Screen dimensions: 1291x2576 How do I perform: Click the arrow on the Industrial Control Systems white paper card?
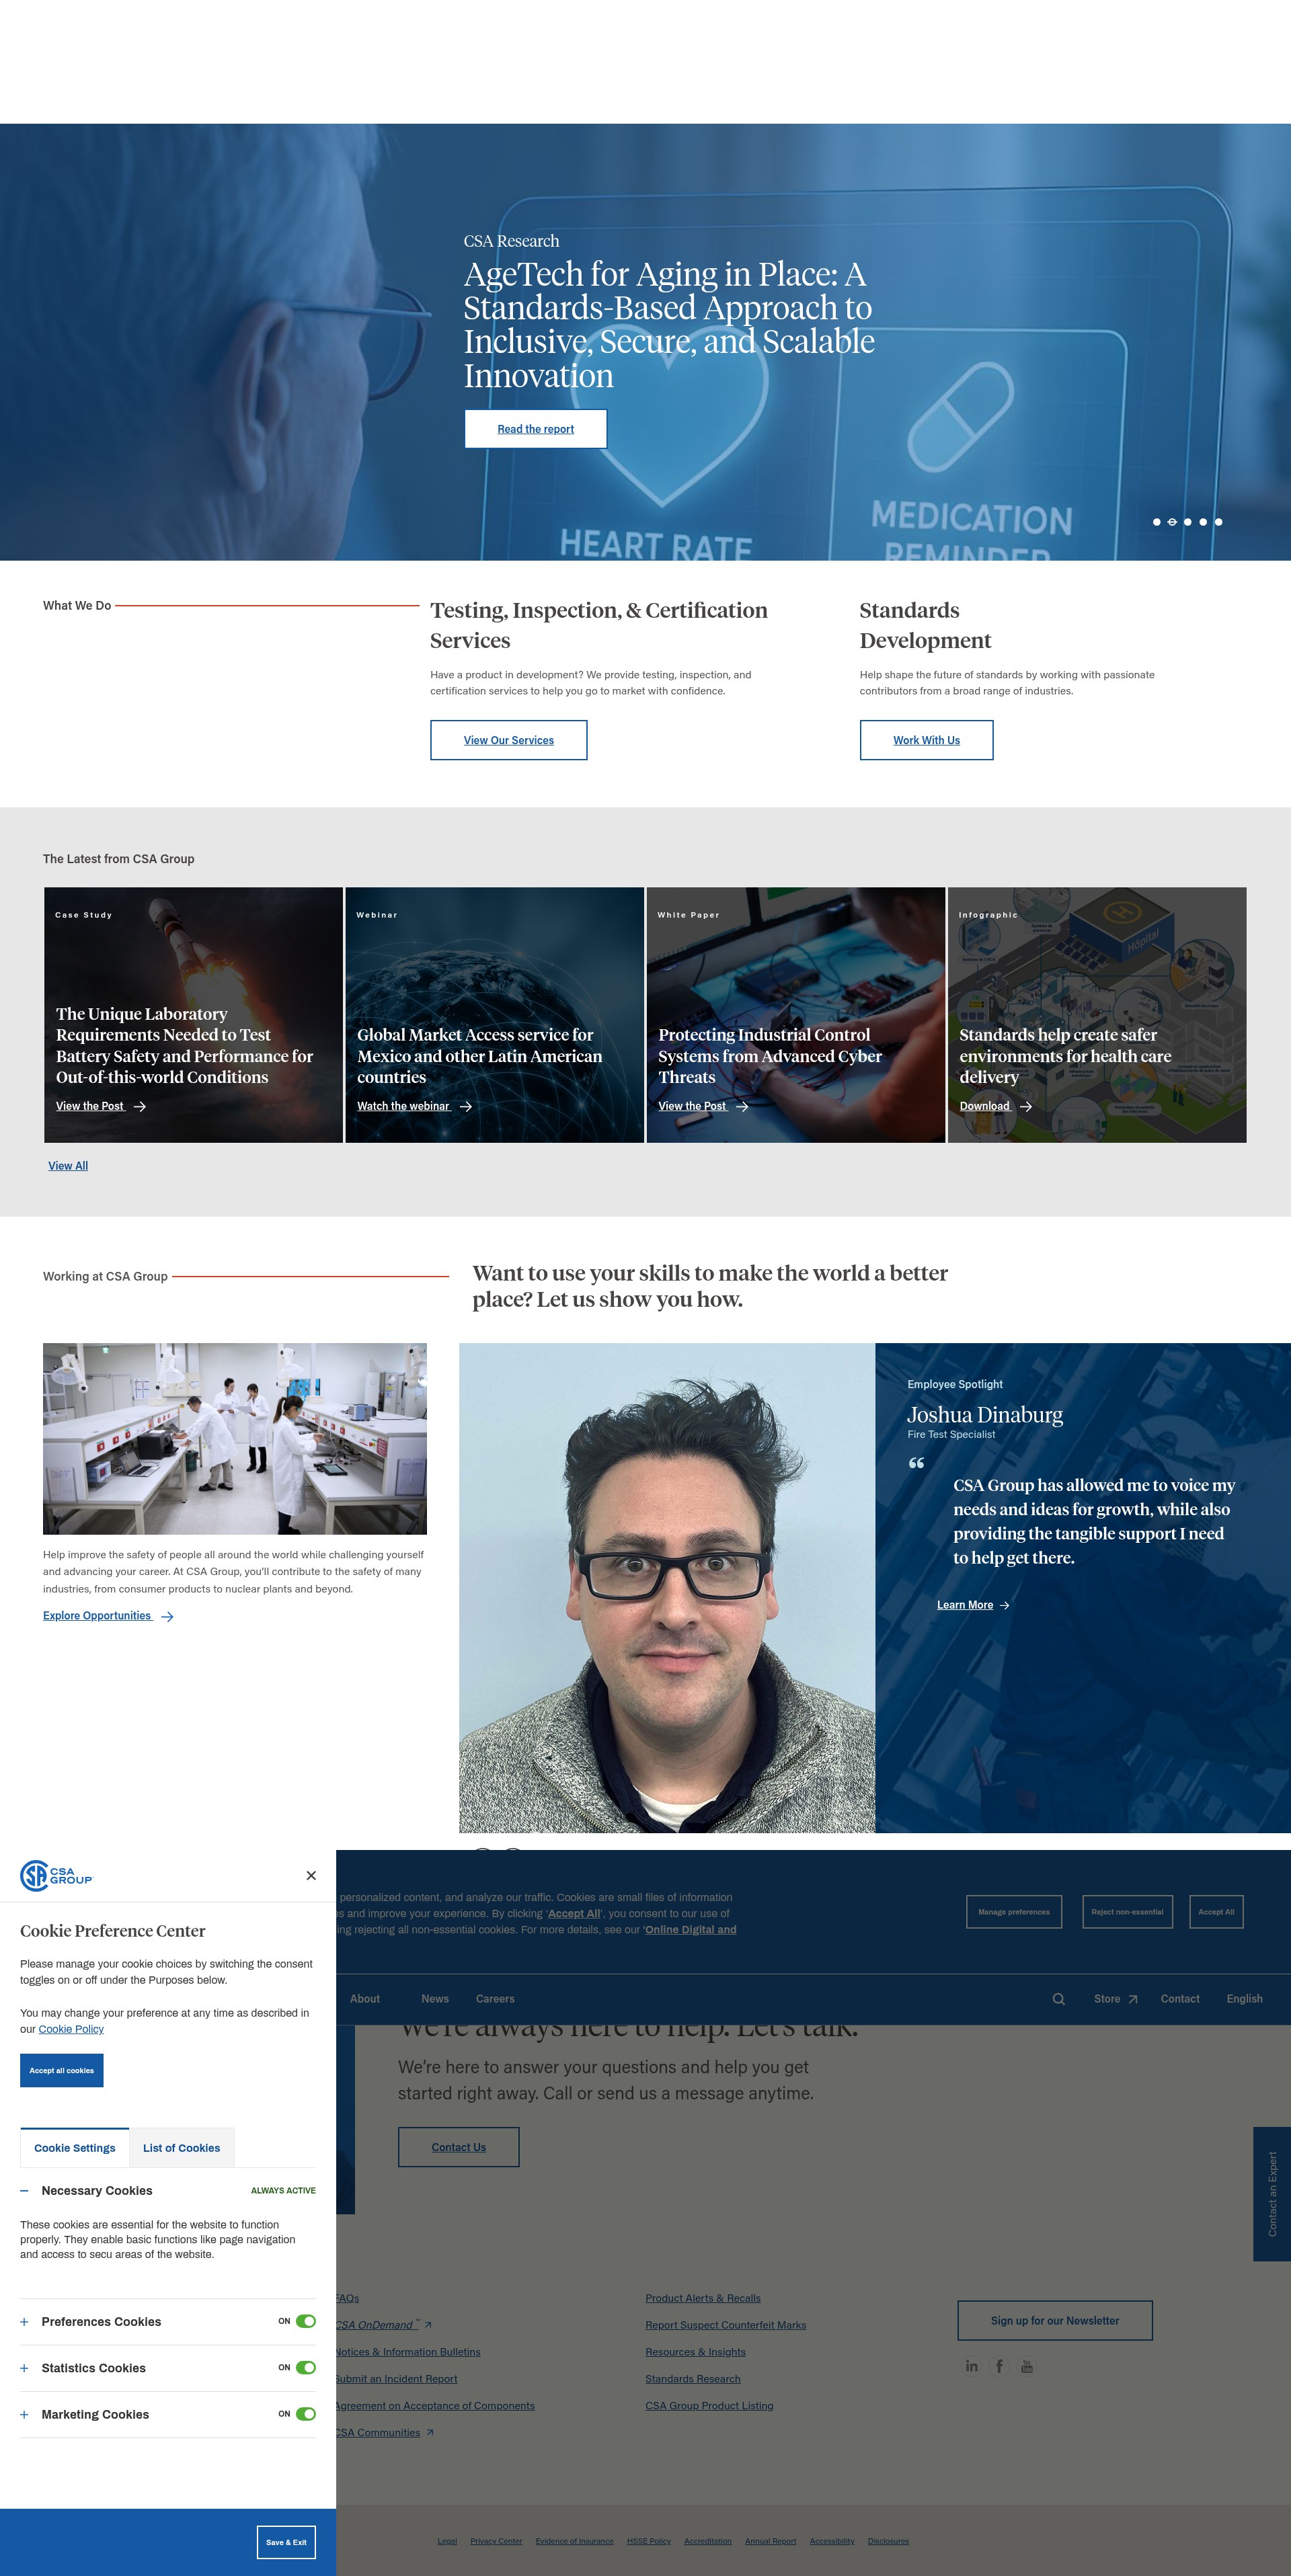tap(742, 1106)
